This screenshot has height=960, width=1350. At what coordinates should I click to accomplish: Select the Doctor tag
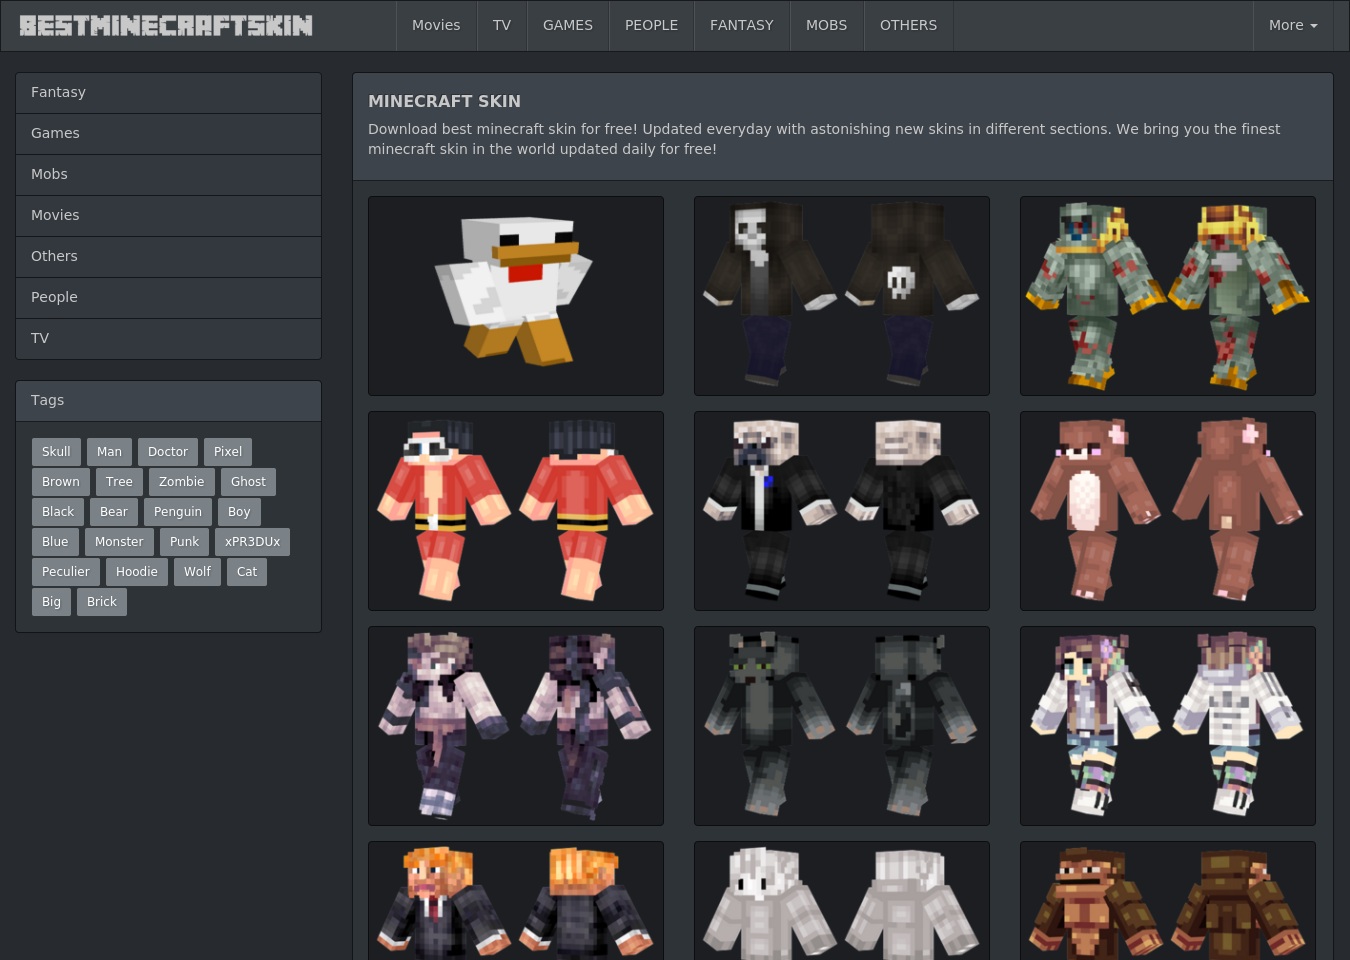(168, 452)
